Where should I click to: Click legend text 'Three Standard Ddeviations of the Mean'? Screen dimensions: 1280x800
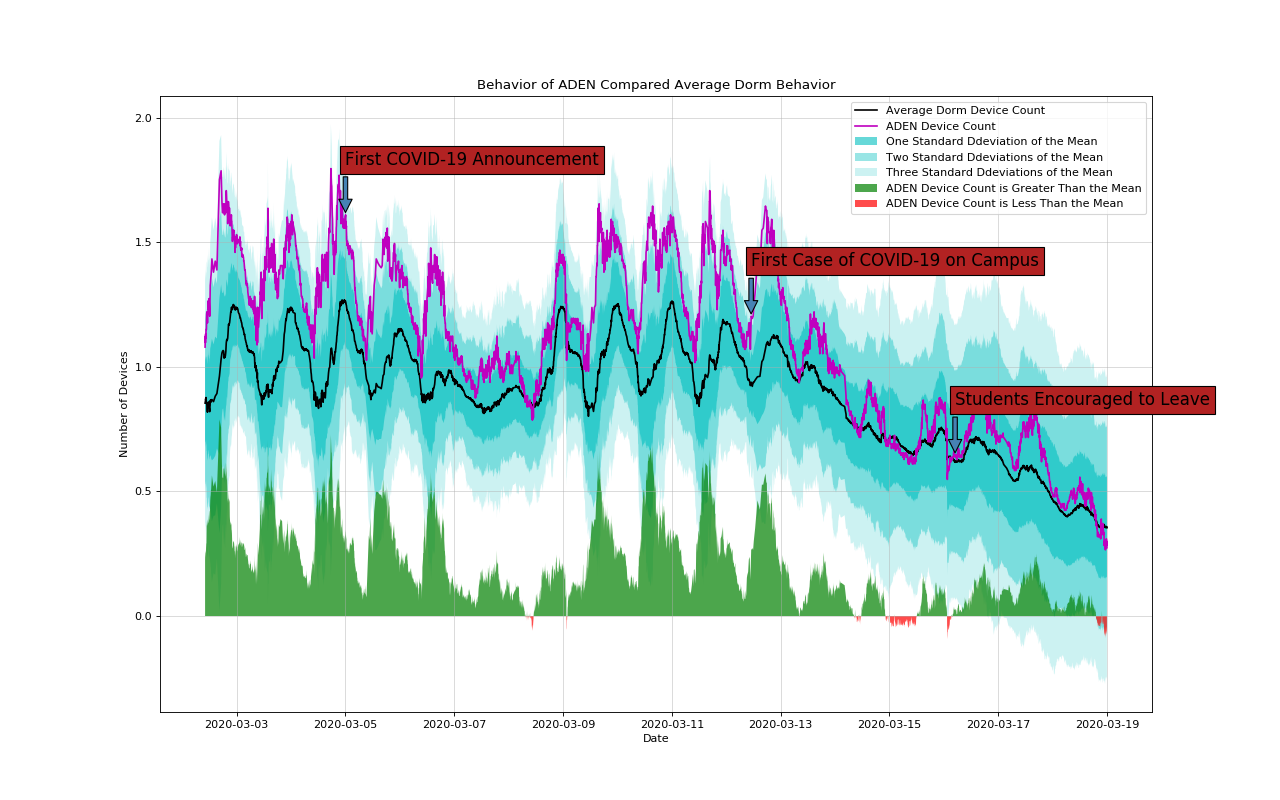(999, 173)
